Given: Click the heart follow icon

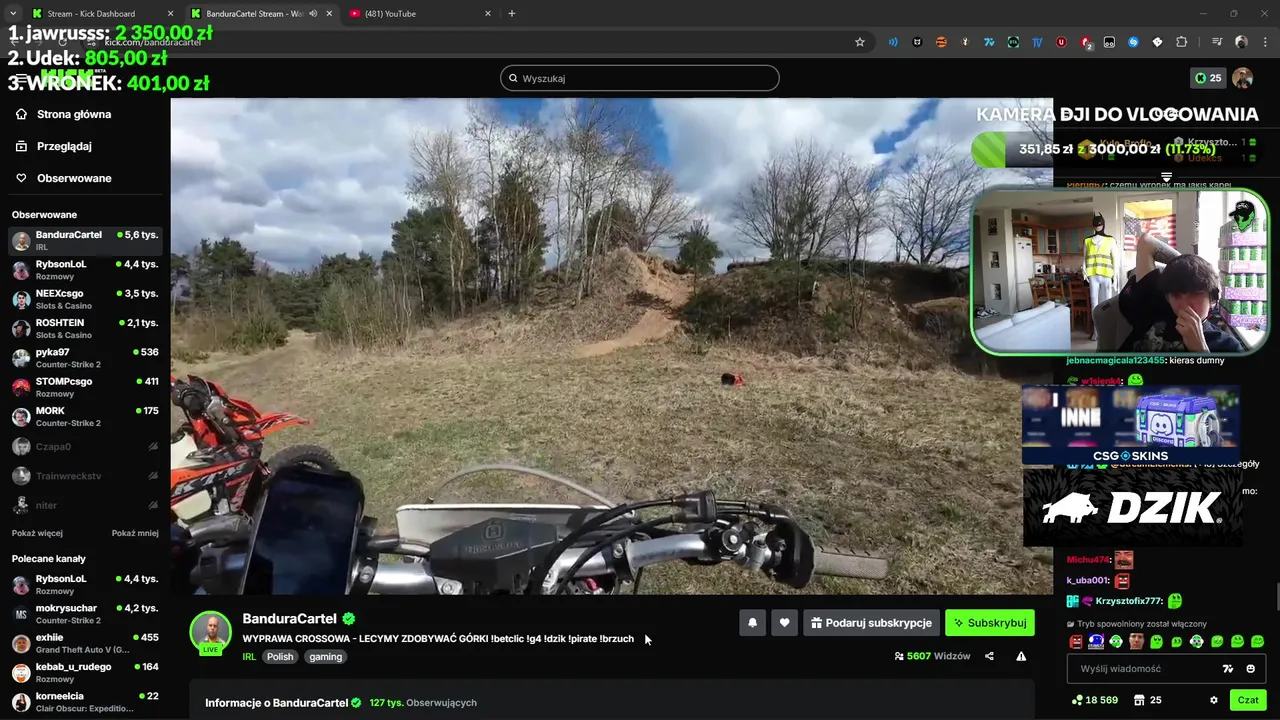Looking at the screenshot, I should tap(784, 623).
